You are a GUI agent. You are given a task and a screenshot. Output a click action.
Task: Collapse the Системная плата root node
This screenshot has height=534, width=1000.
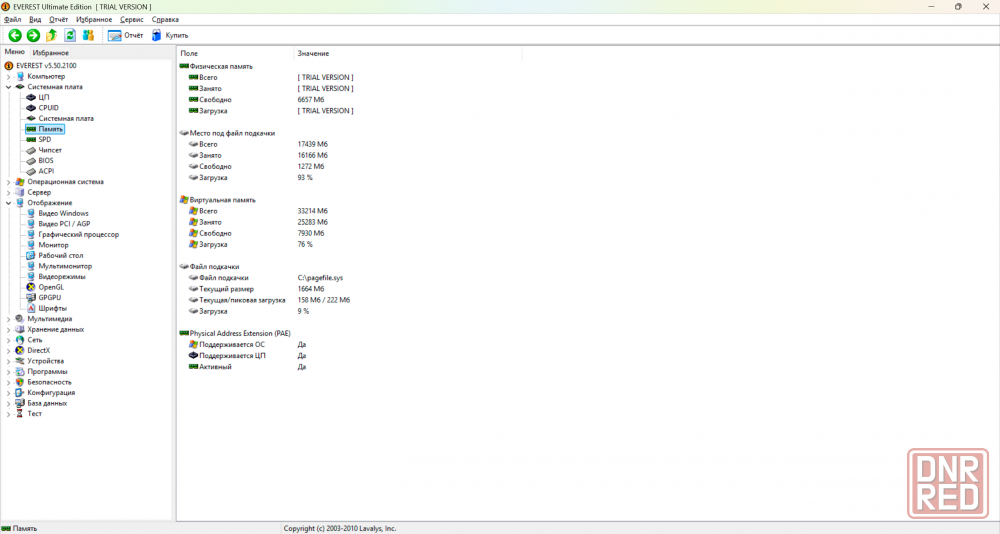pos(8,87)
